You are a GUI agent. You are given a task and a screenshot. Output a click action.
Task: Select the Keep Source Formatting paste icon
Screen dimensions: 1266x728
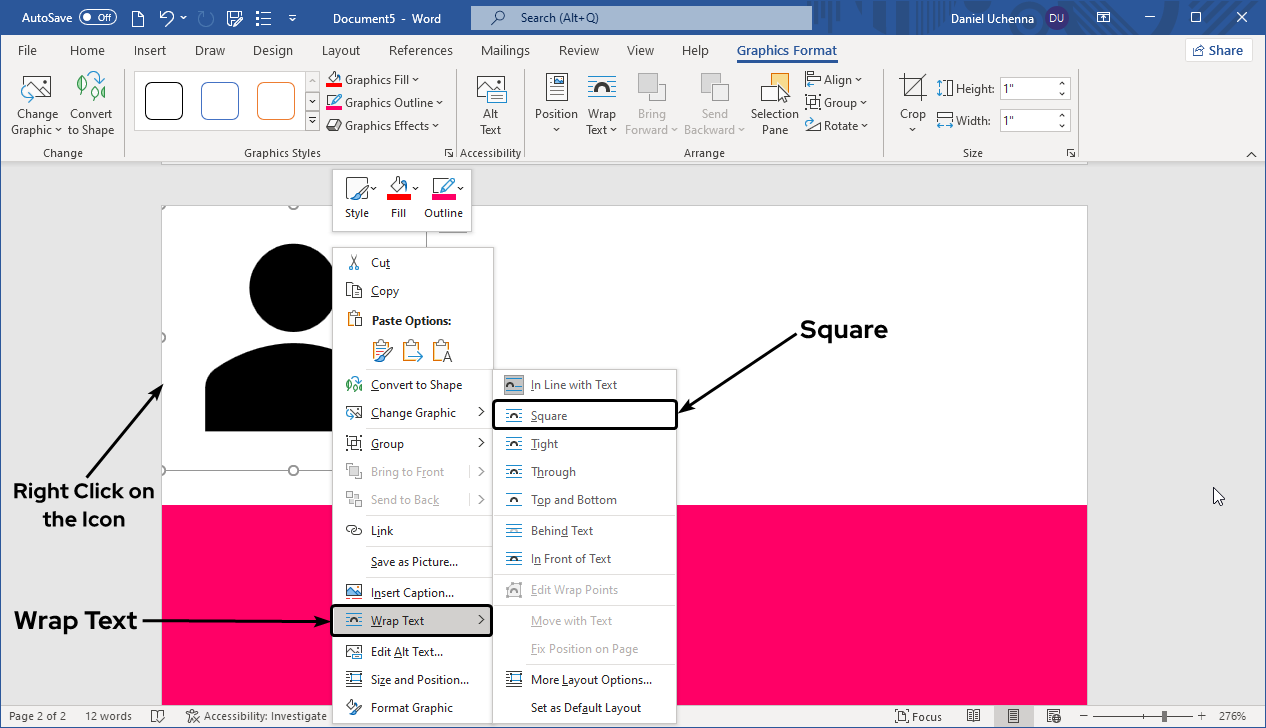pyautogui.click(x=382, y=351)
